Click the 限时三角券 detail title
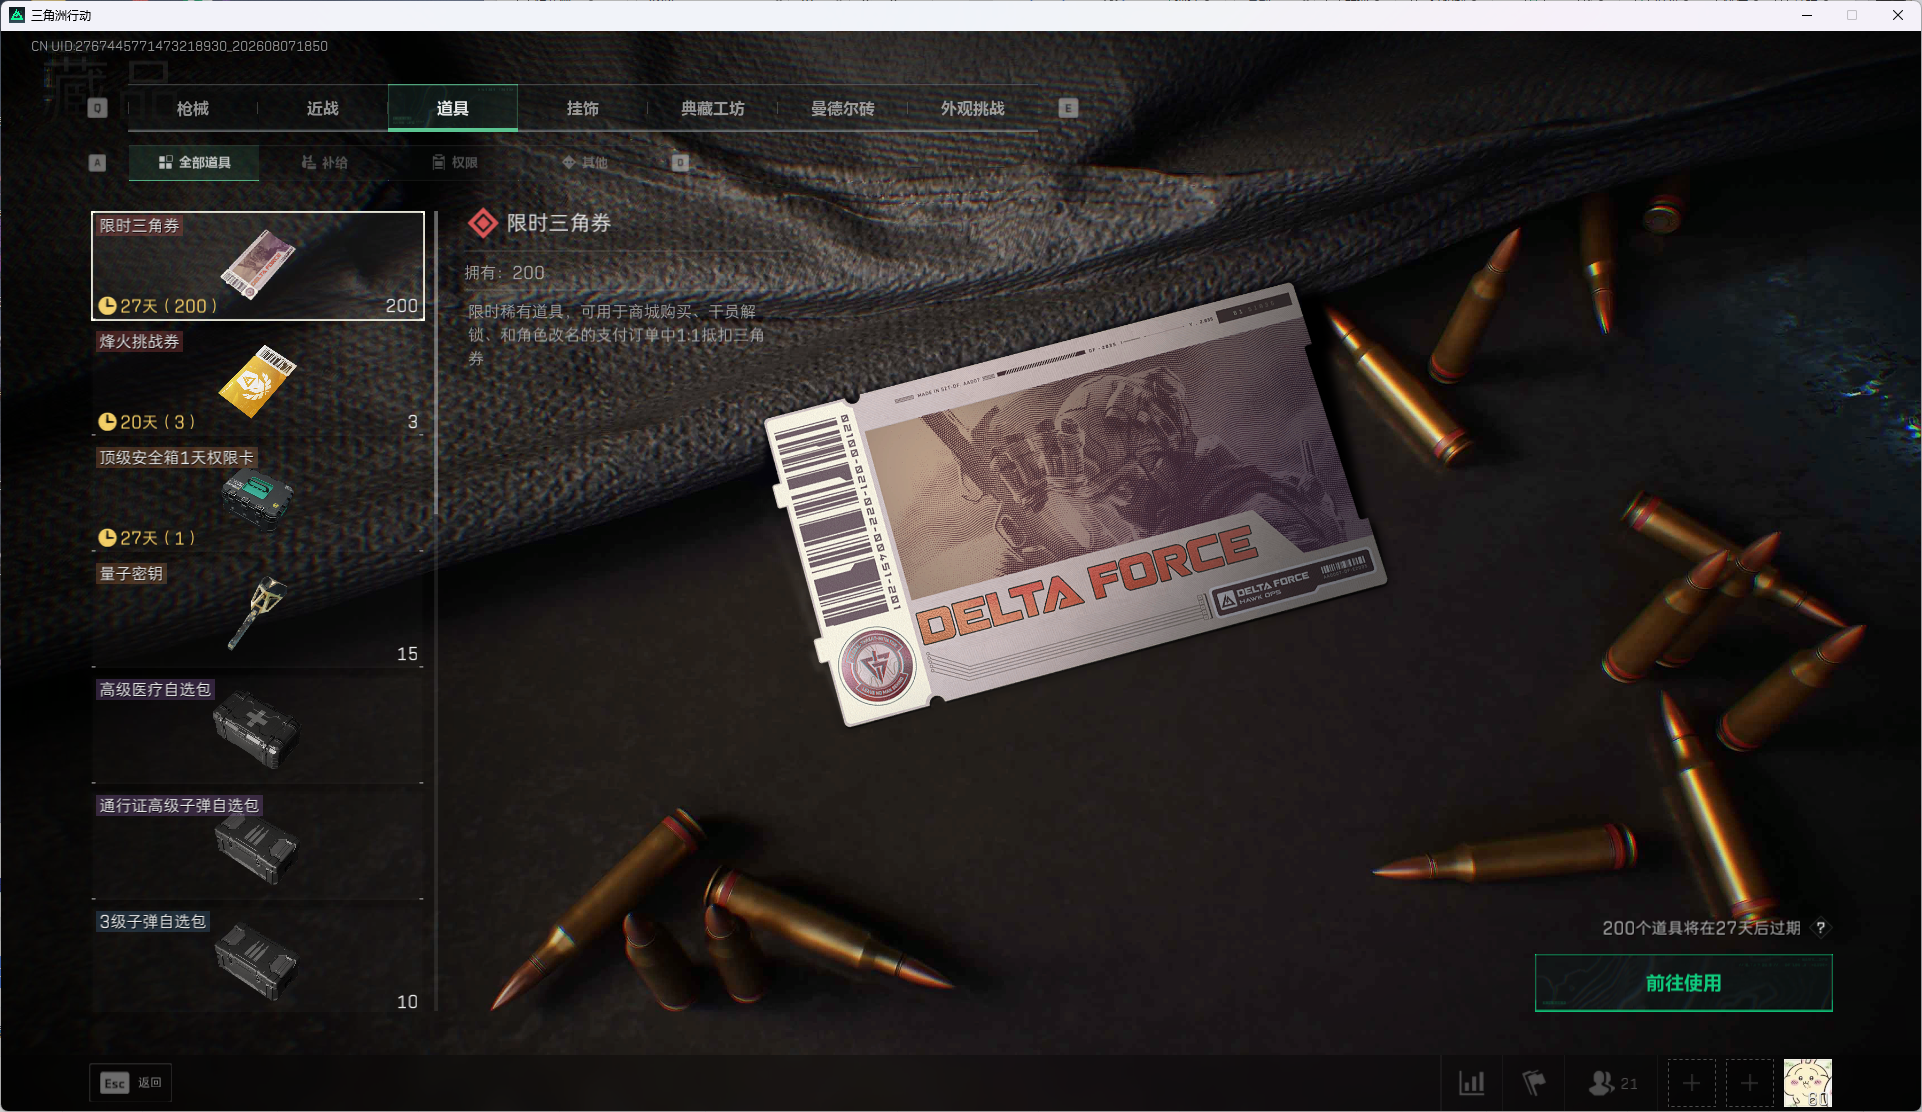Viewport: 1922px width, 1112px height. pyautogui.click(x=559, y=223)
